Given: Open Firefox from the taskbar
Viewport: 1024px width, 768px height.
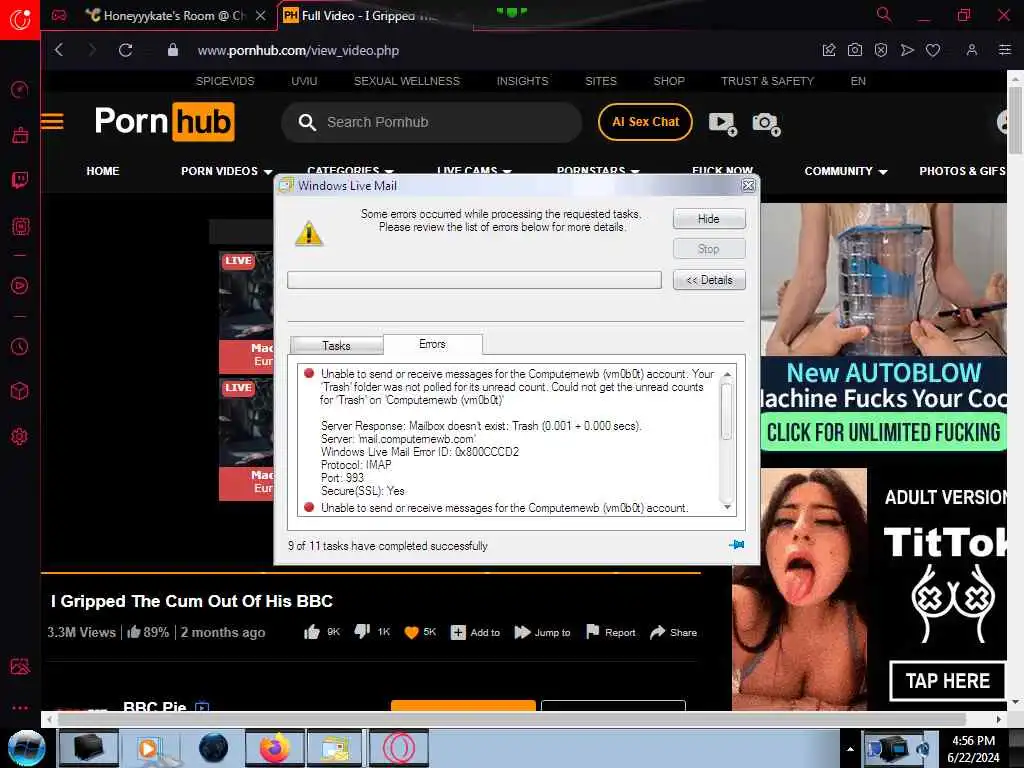Looking at the screenshot, I should pos(275,748).
